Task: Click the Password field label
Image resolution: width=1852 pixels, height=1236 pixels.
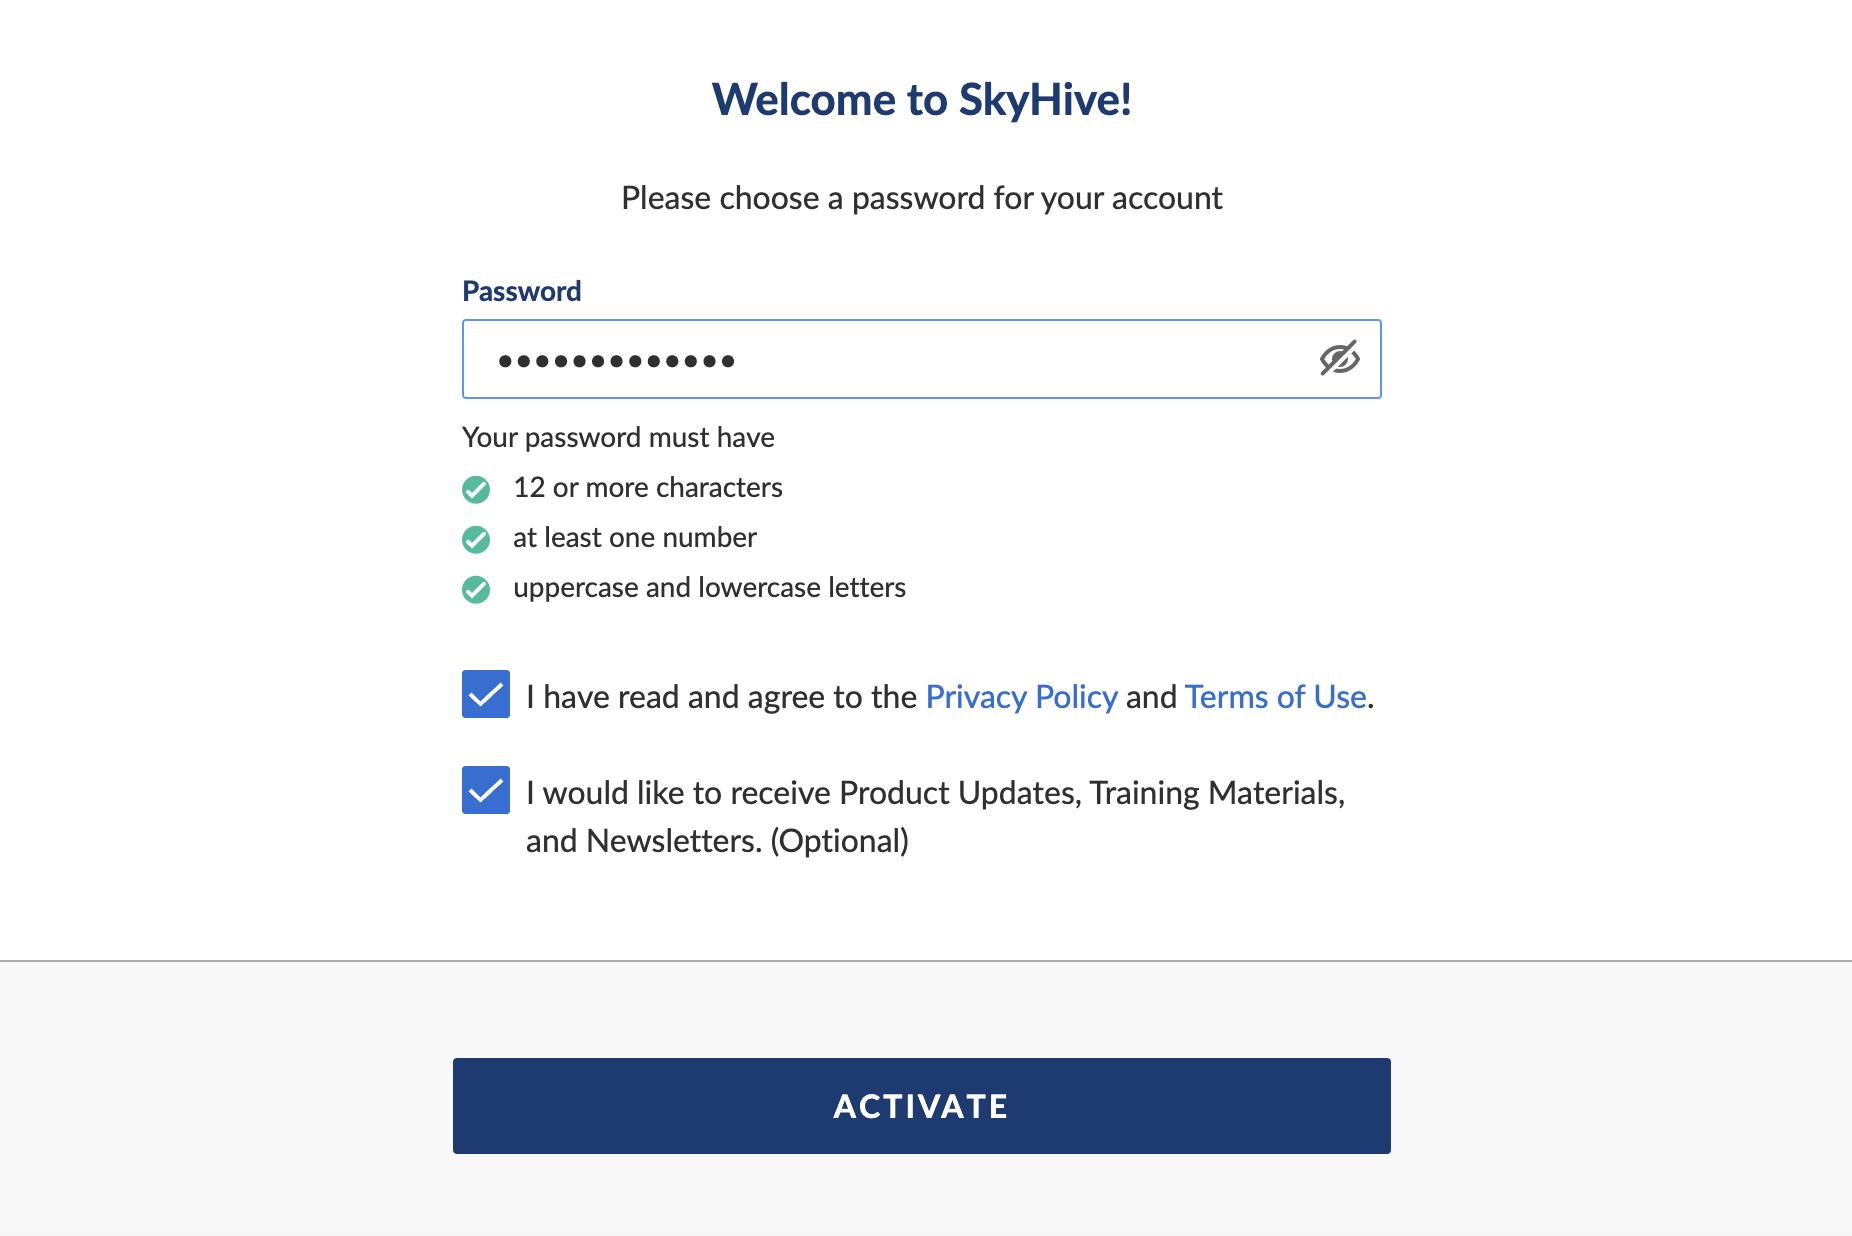Action: point(521,291)
